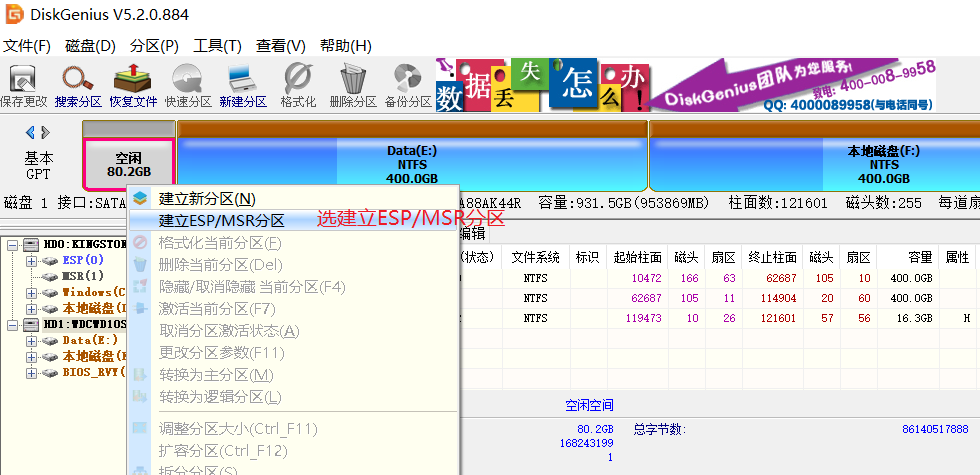Viewport: 980px width, 475px height.
Task: Expand the 本地磁盘 node under HD1
Action: pyautogui.click(x=31, y=357)
